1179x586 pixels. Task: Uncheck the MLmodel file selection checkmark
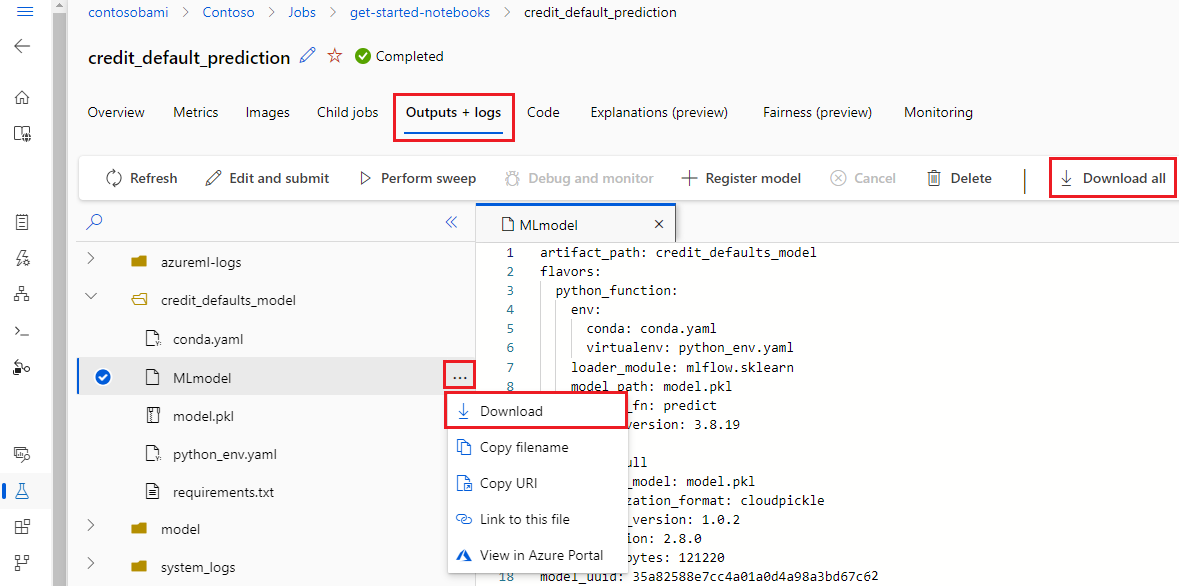102,377
